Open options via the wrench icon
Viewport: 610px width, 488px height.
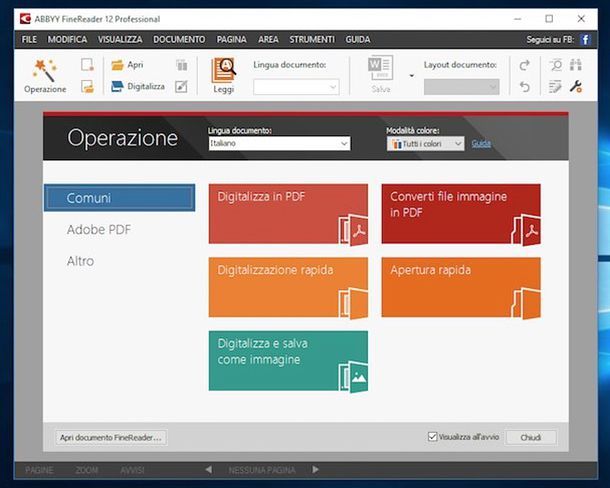tap(576, 87)
